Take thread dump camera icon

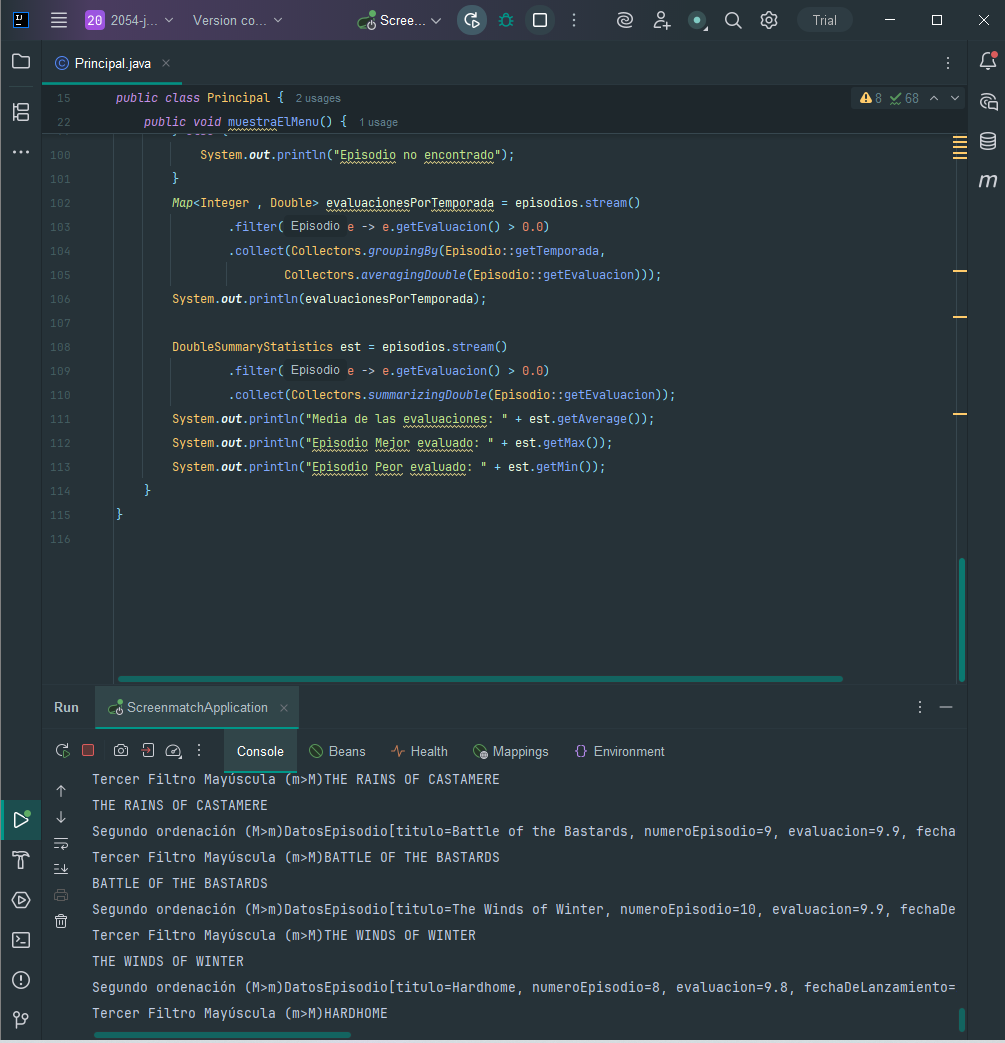click(x=120, y=750)
